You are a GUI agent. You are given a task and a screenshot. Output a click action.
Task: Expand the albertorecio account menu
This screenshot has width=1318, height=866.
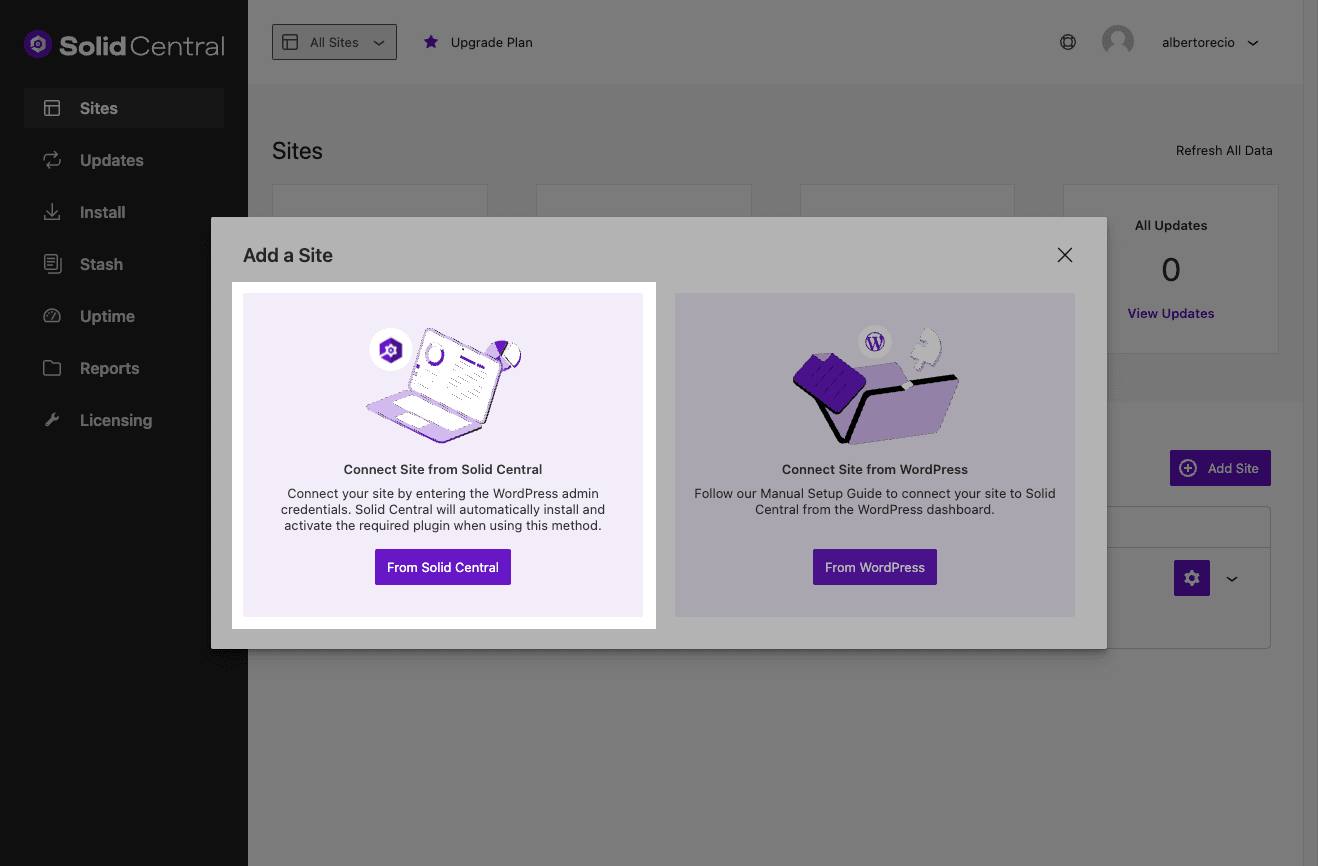pyautogui.click(x=1210, y=43)
